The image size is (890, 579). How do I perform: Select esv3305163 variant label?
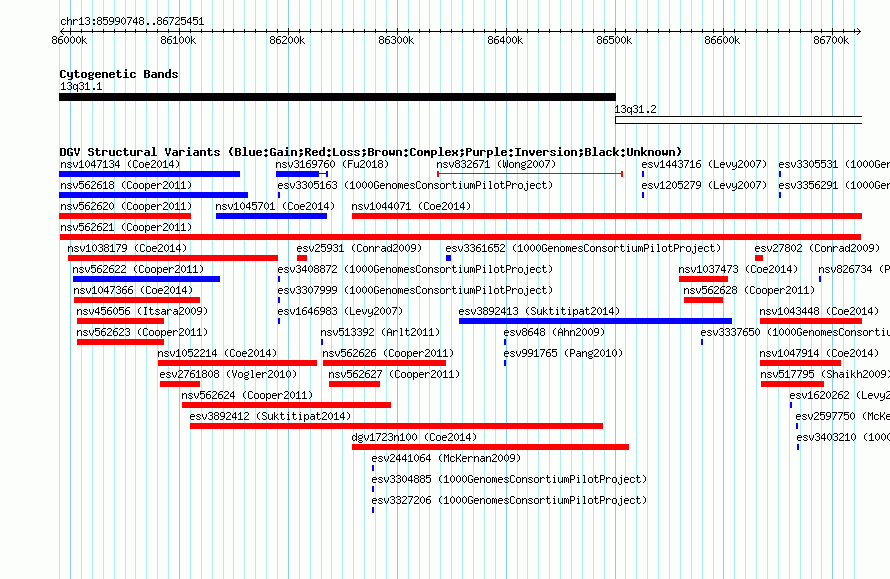point(415,185)
